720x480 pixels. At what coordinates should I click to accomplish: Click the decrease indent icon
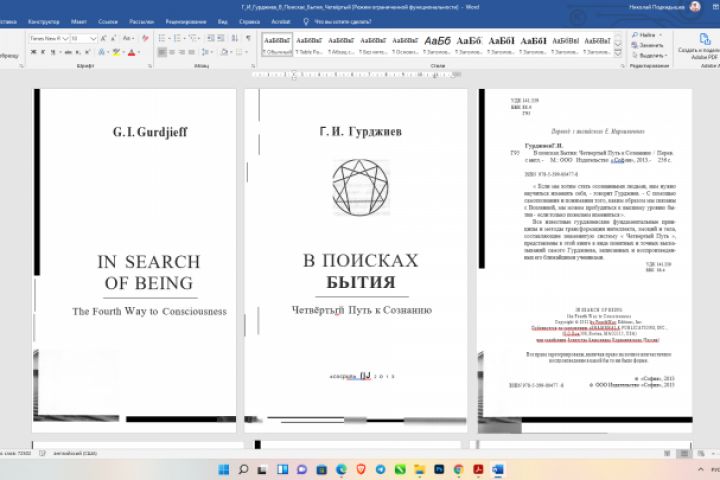pos(211,38)
